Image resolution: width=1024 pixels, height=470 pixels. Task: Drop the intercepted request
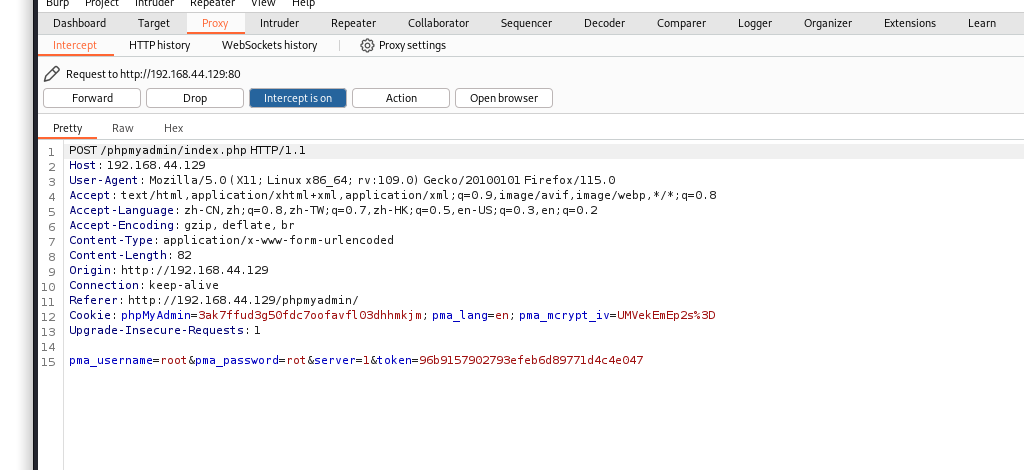tap(195, 98)
